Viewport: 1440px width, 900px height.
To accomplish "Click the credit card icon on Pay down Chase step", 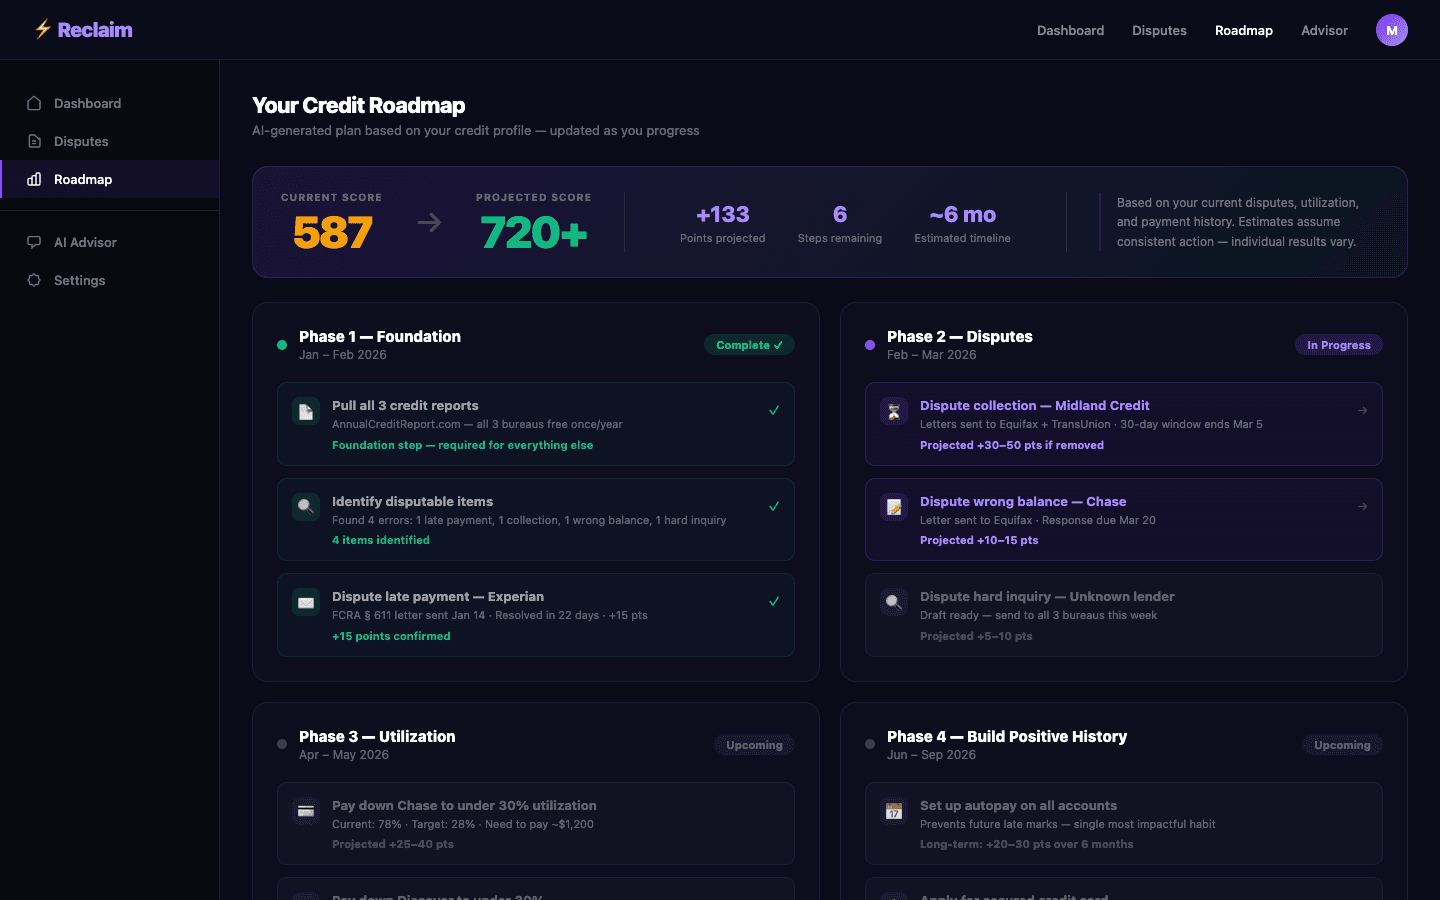I will [305, 810].
